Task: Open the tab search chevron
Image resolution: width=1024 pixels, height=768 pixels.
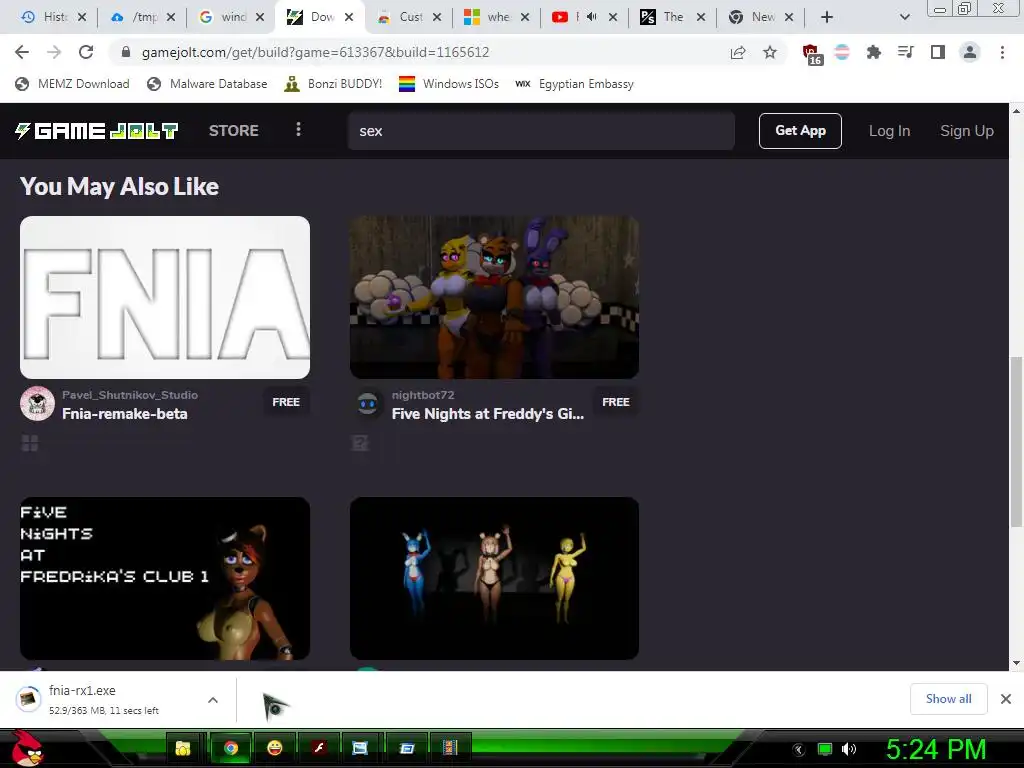Action: 904,17
